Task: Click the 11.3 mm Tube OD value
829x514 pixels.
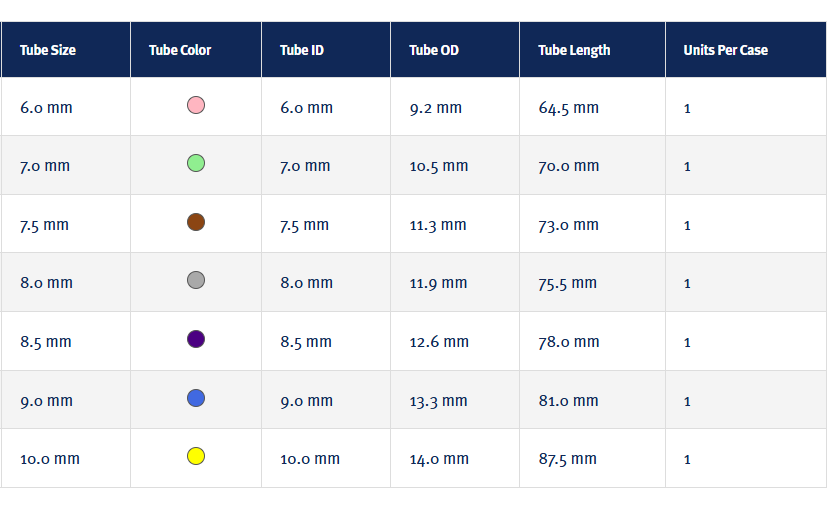Action: (x=438, y=225)
